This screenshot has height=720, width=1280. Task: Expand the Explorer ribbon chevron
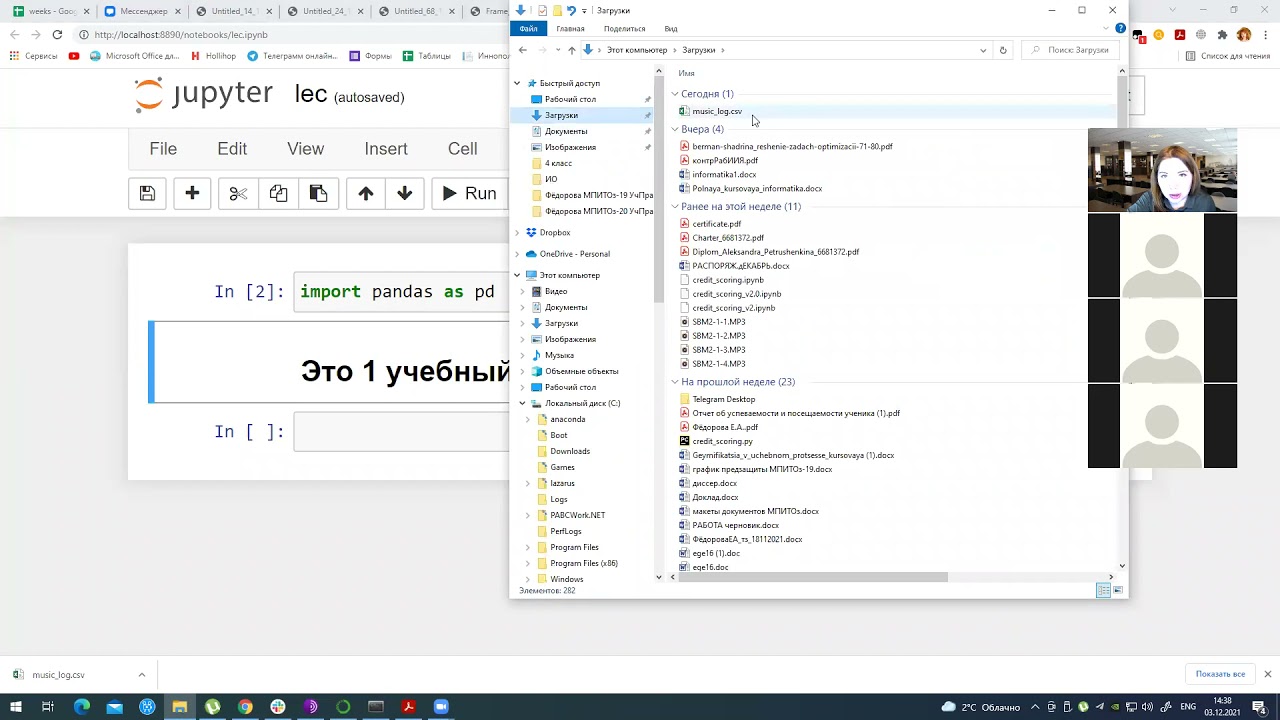click(1107, 29)
